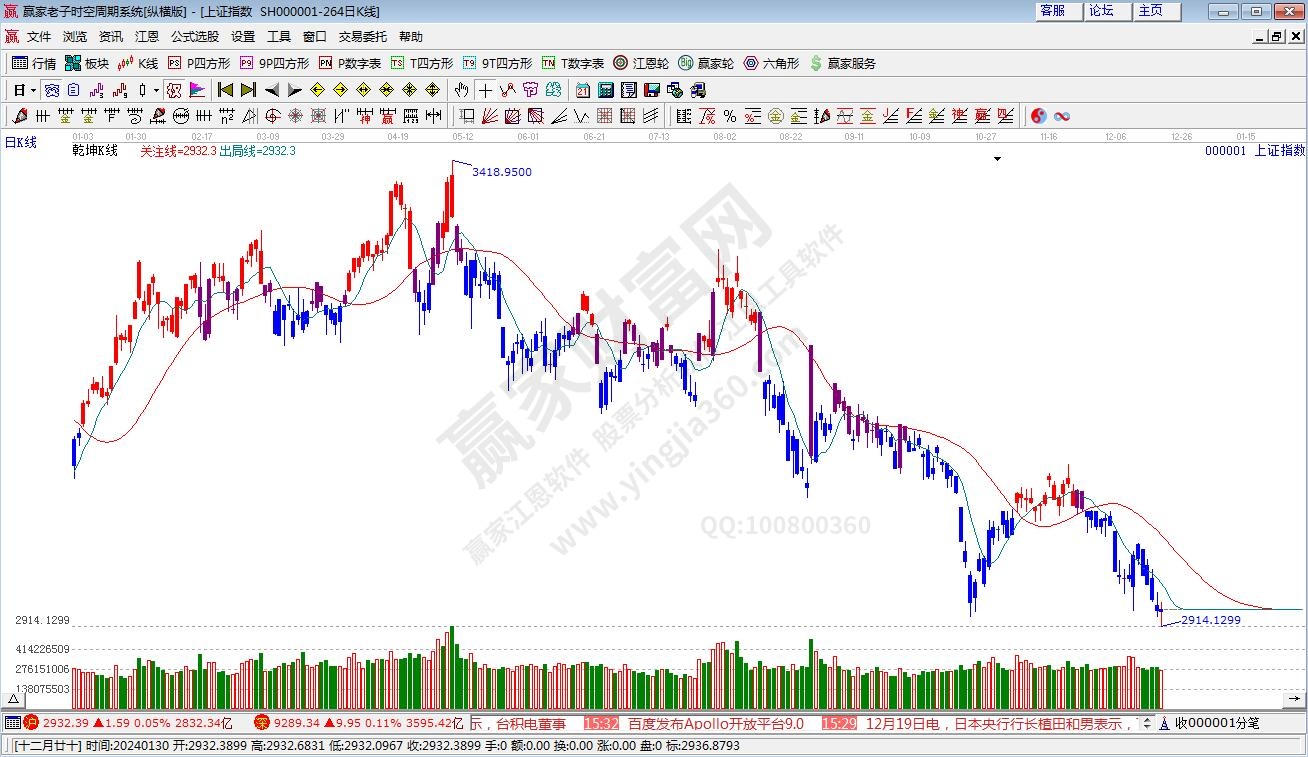Expand the 日 period dropdown arrow

(x=33, y=90)
